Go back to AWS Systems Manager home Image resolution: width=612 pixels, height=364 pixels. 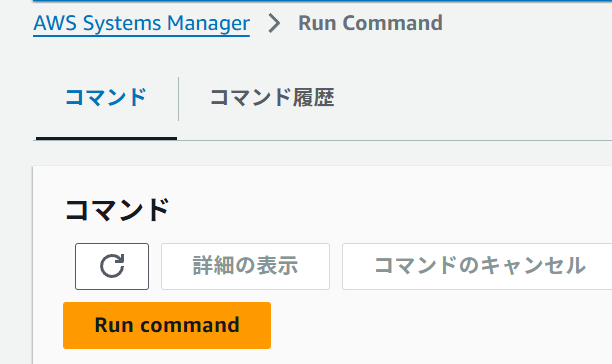(x=141, y=23)
